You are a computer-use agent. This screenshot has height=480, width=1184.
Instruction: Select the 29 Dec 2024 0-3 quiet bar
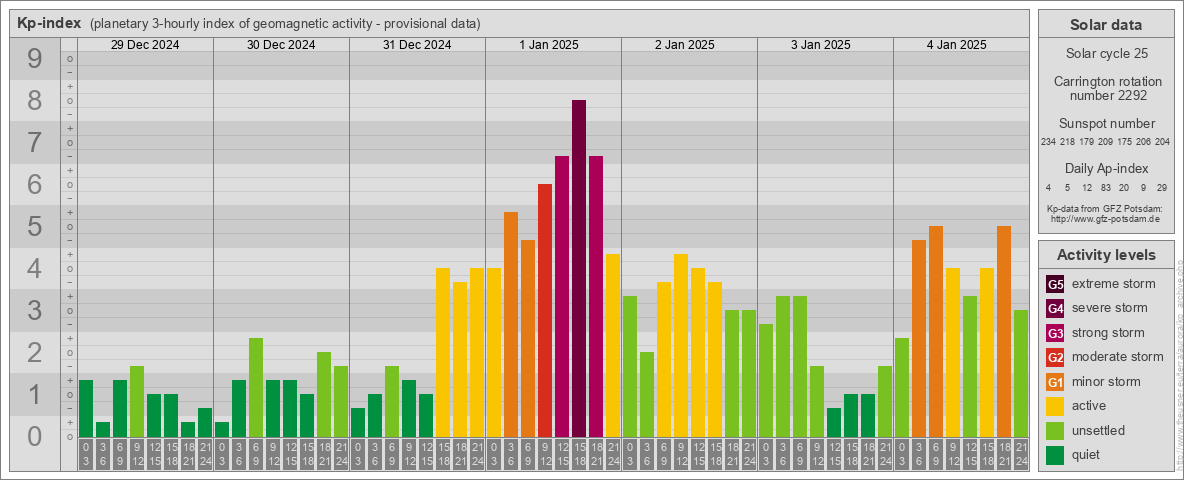click(x=86, y=409)
